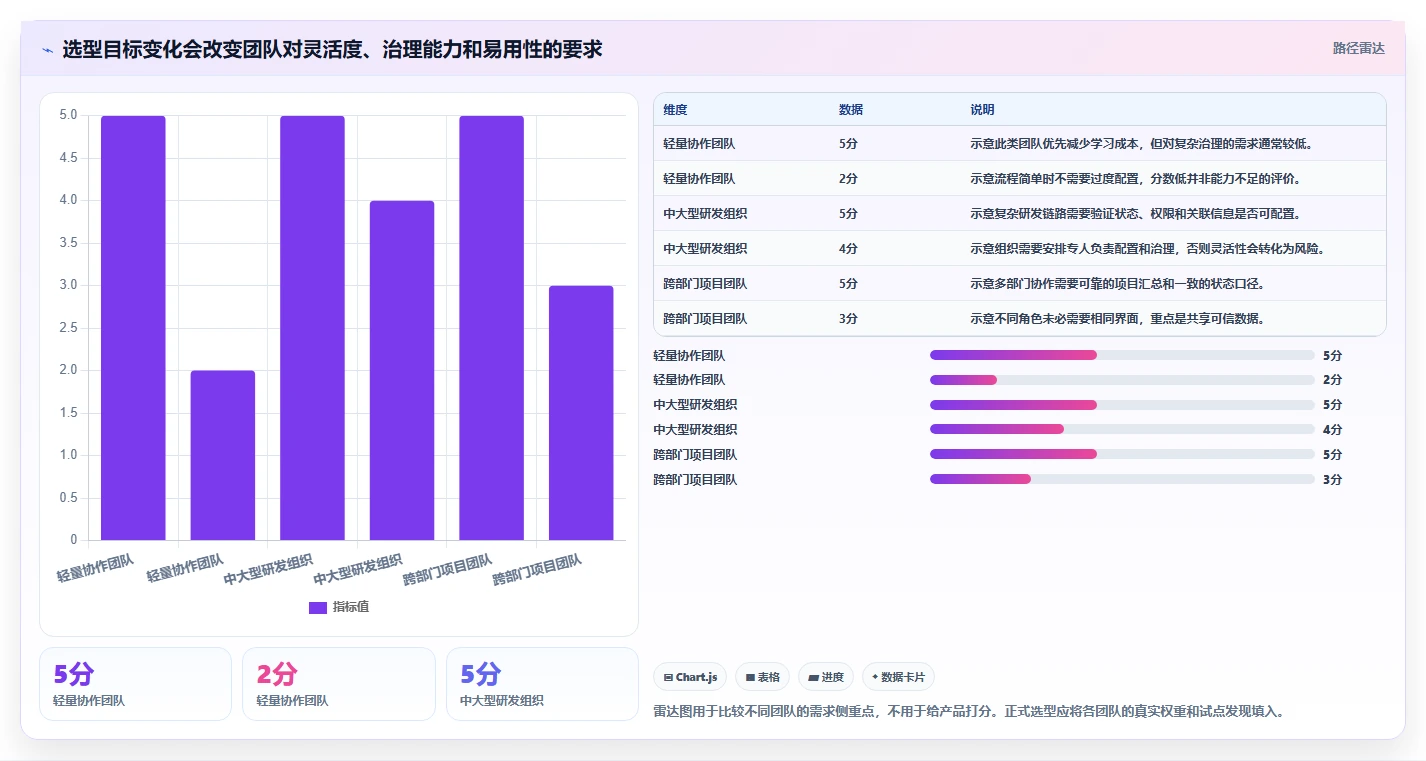Click the 轻量协作团队 2分 progress bar

[x=1122, y=380]
